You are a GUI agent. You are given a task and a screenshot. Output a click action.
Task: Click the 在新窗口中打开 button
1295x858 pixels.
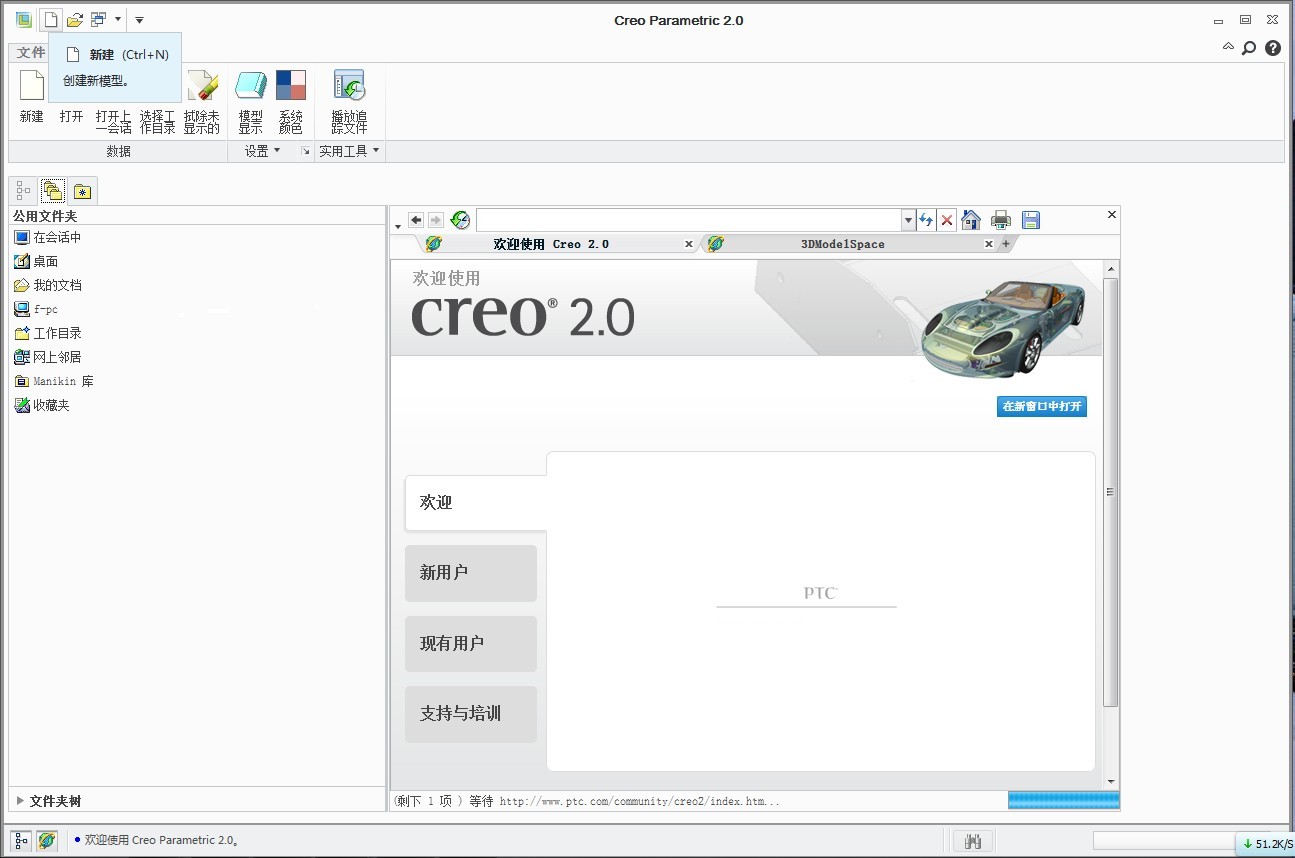click(x=1042, y=406)
